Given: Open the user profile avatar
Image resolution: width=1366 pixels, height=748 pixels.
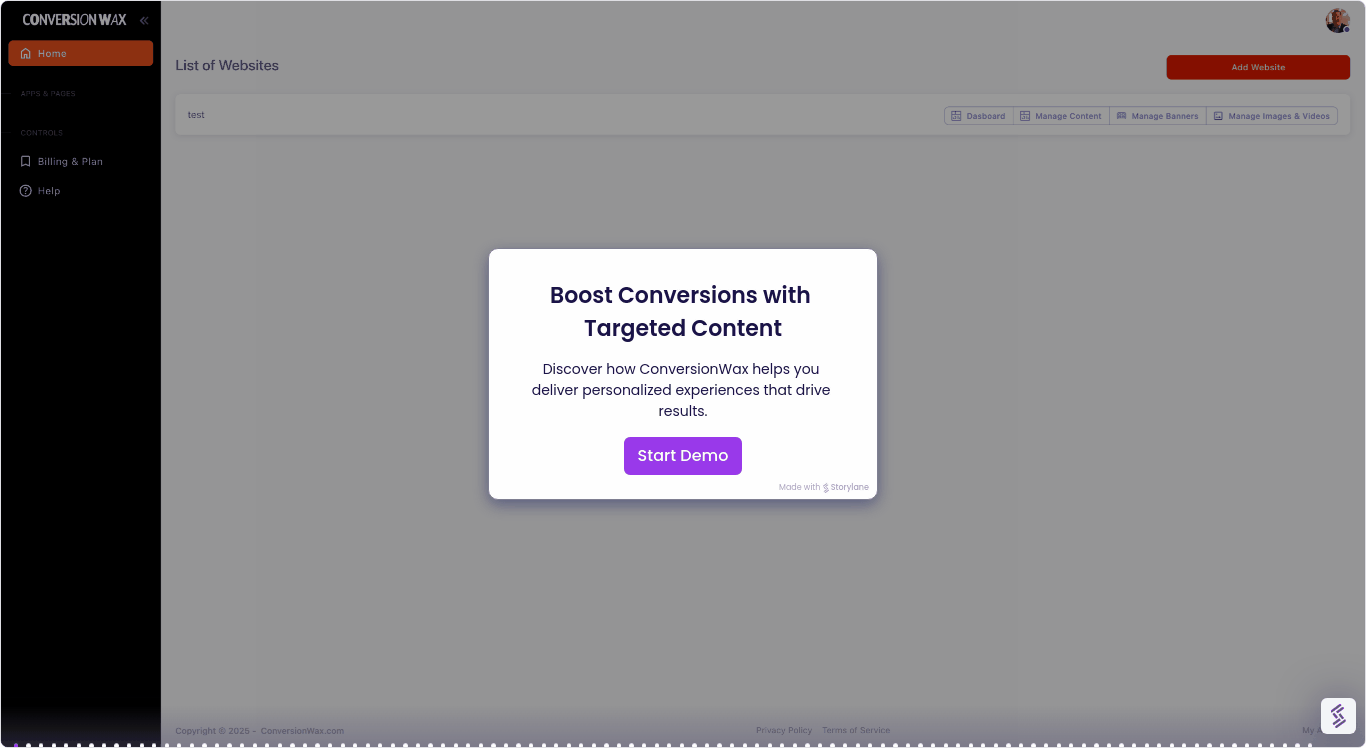Looking at the screenshot, I should tap(1337, 20).
